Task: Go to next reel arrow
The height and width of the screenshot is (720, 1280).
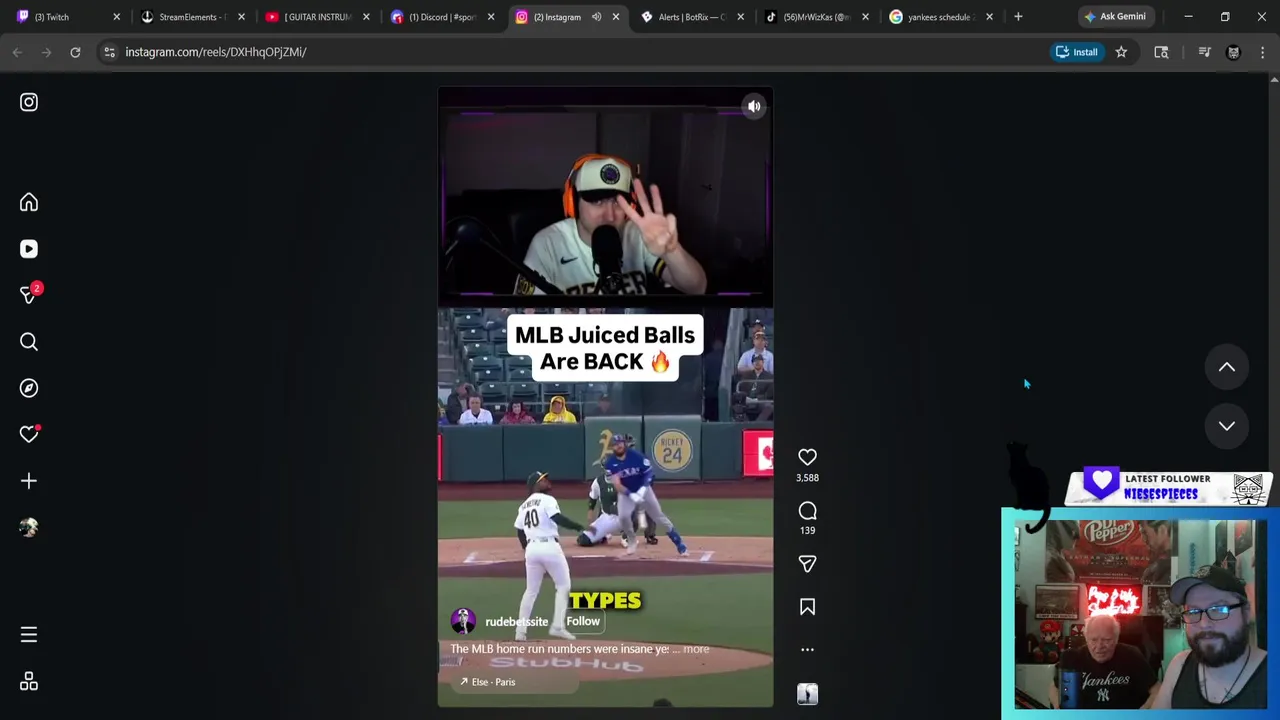Action: (1226, 426)
